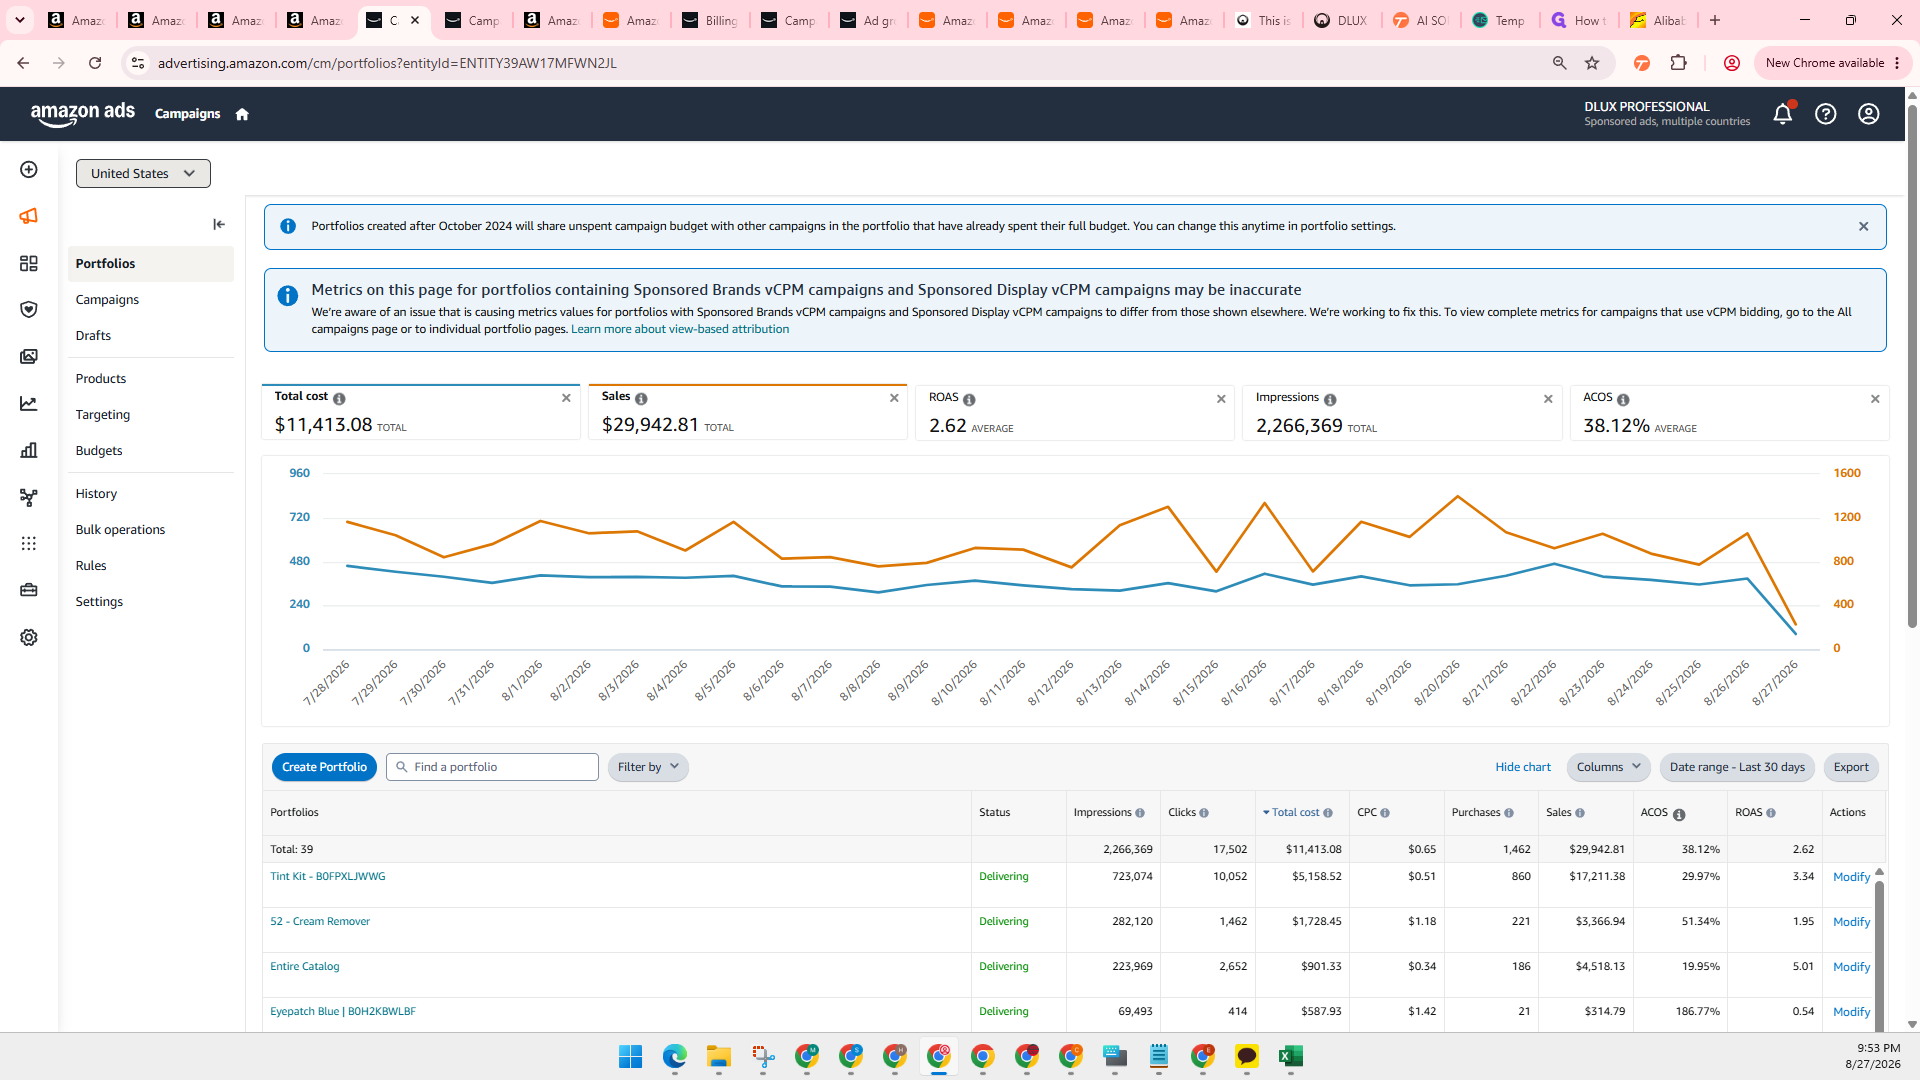The image size is (1920, 1080).
Task: Open Chrome extensions puzzle icon
Action: tap(1679, 63)
